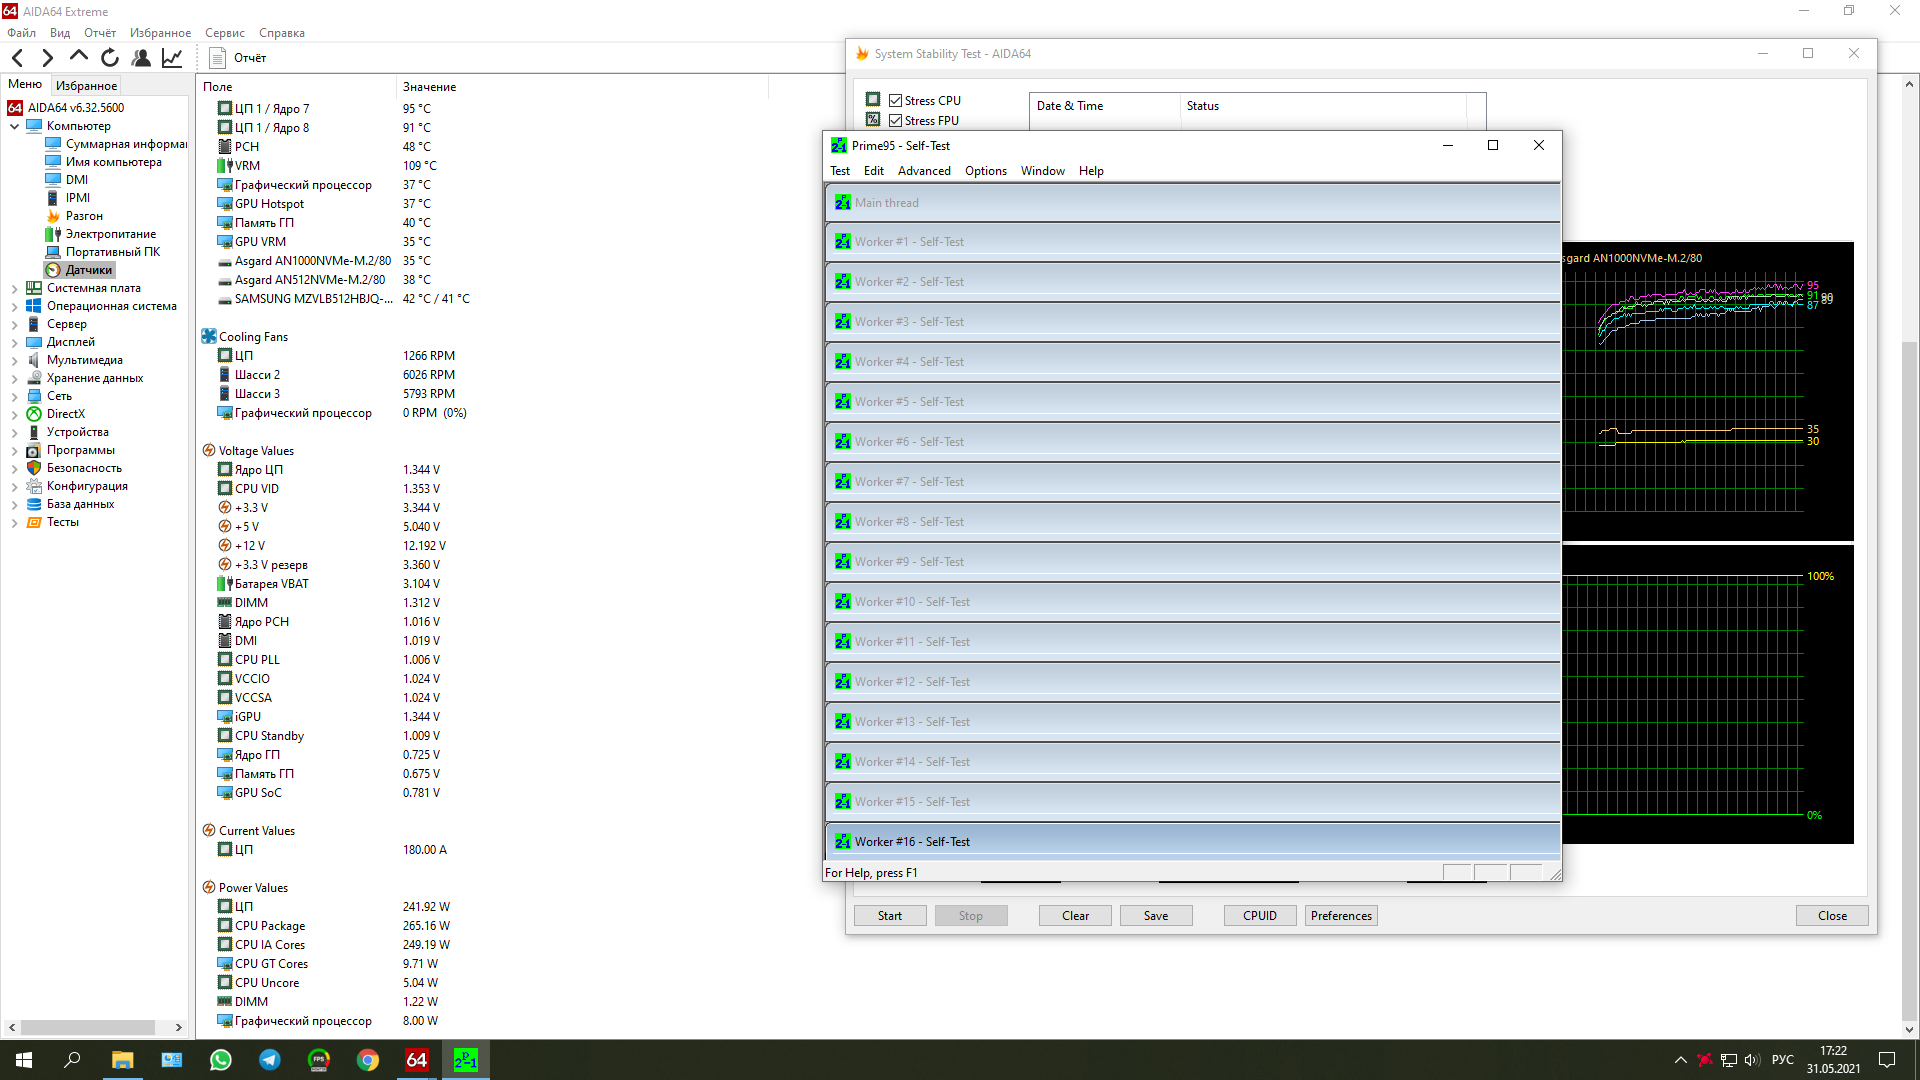Open the Сервис menu in AIDA64
The width and height of the screenshot is (1920, 1080).
point(224,33)
